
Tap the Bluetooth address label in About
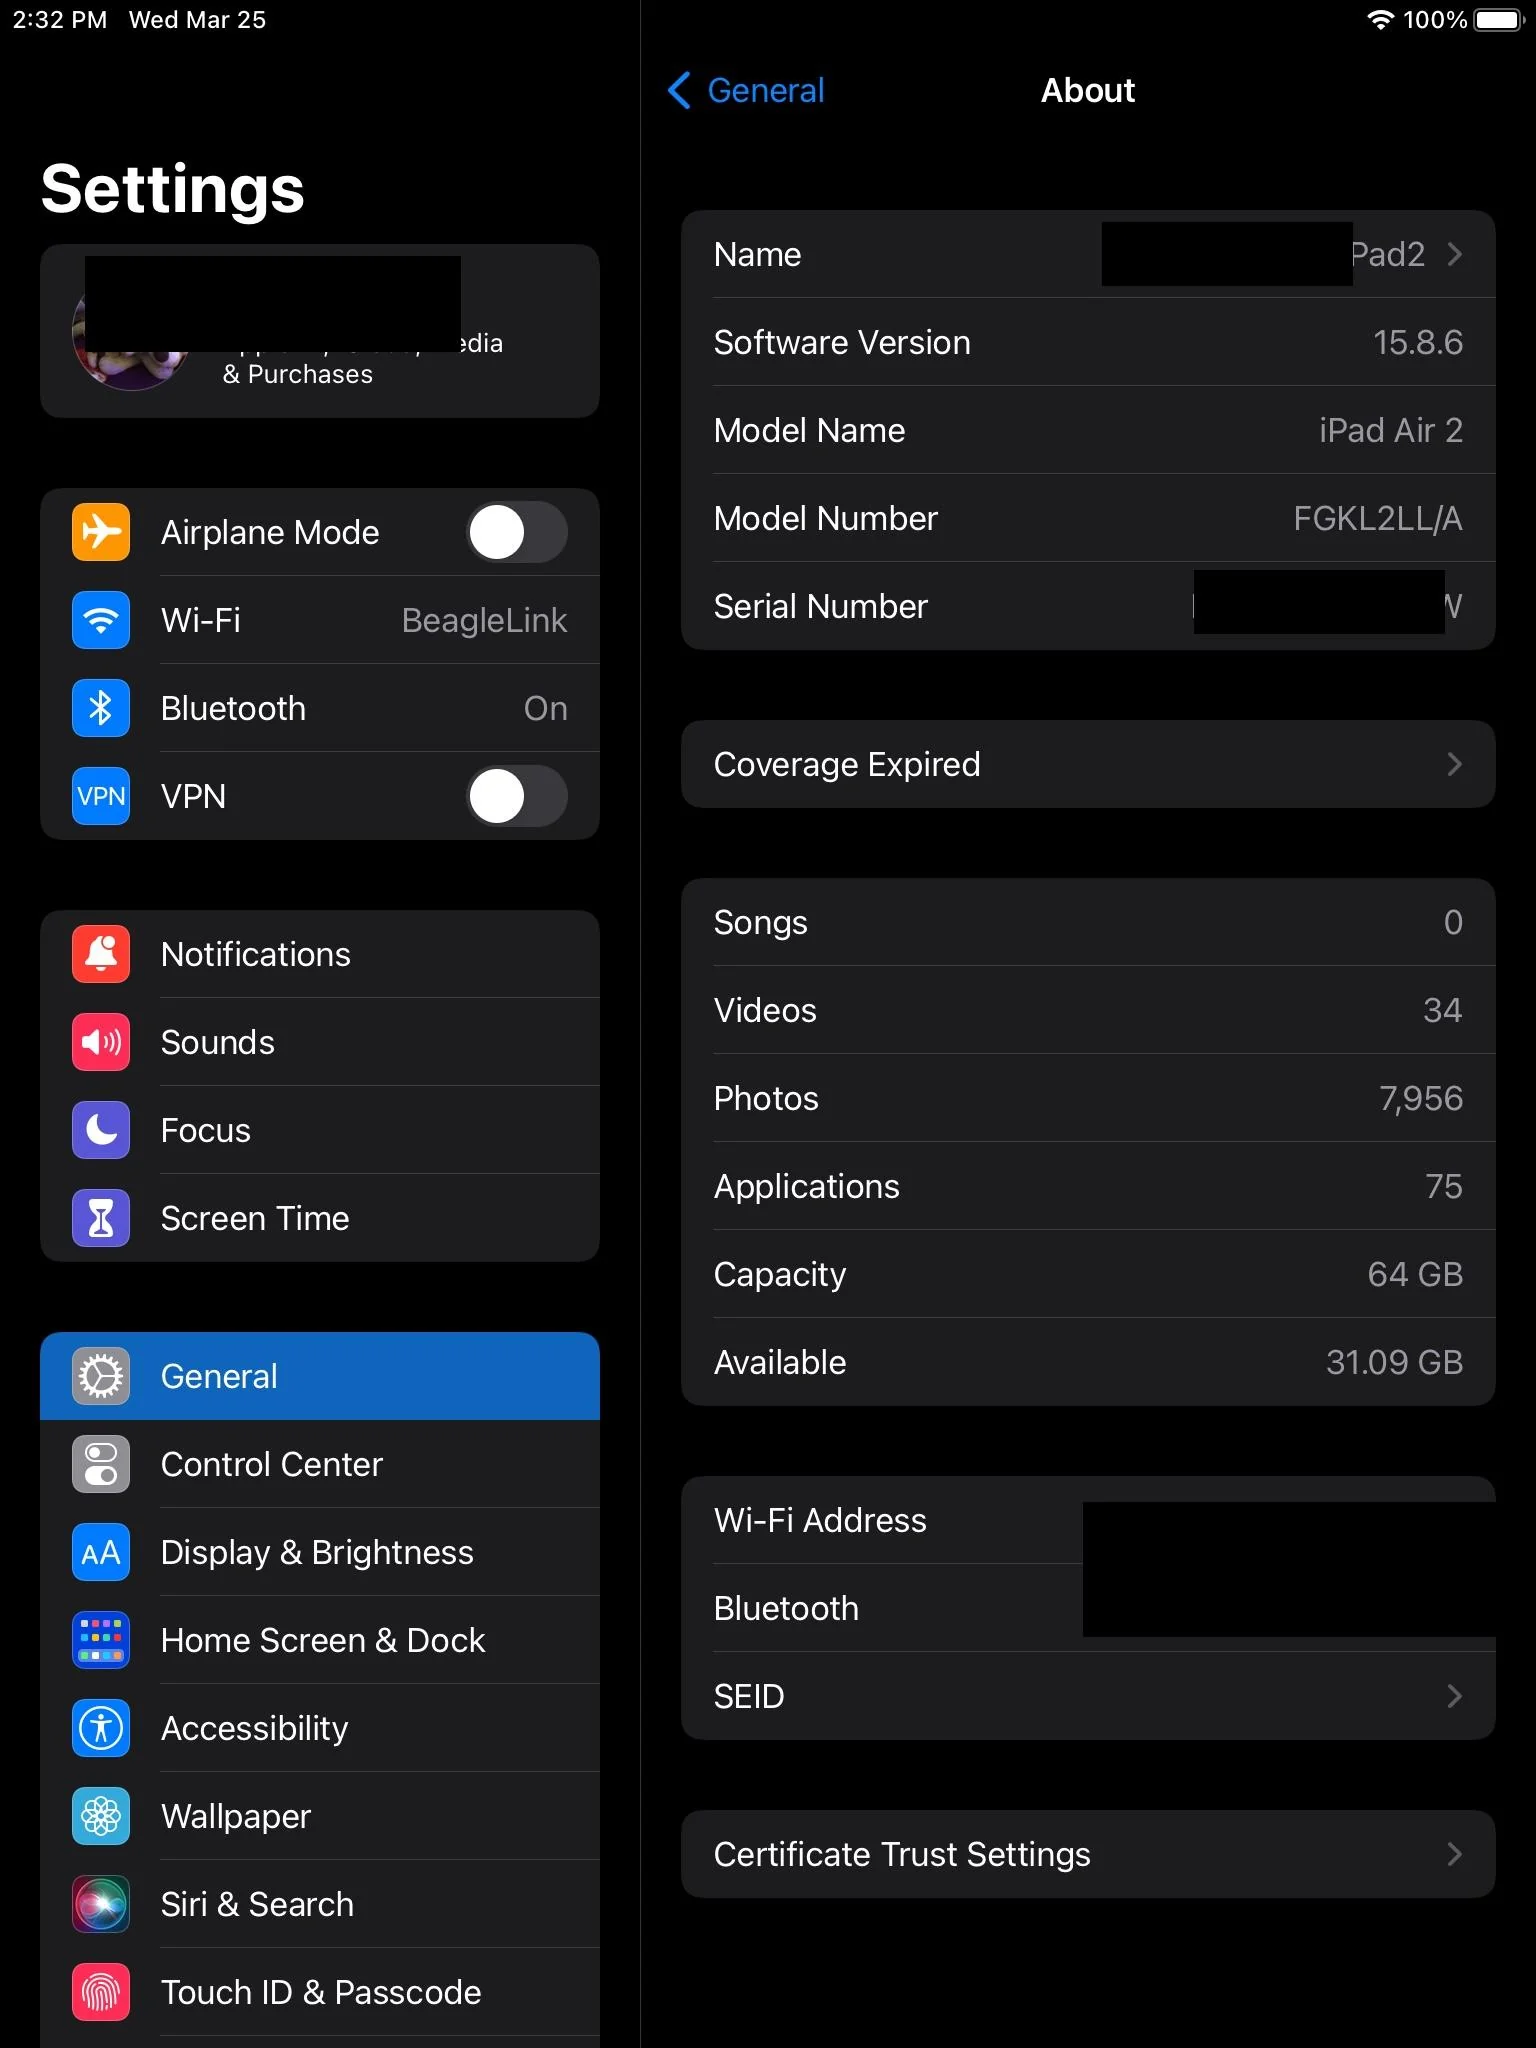[786, 1608]
